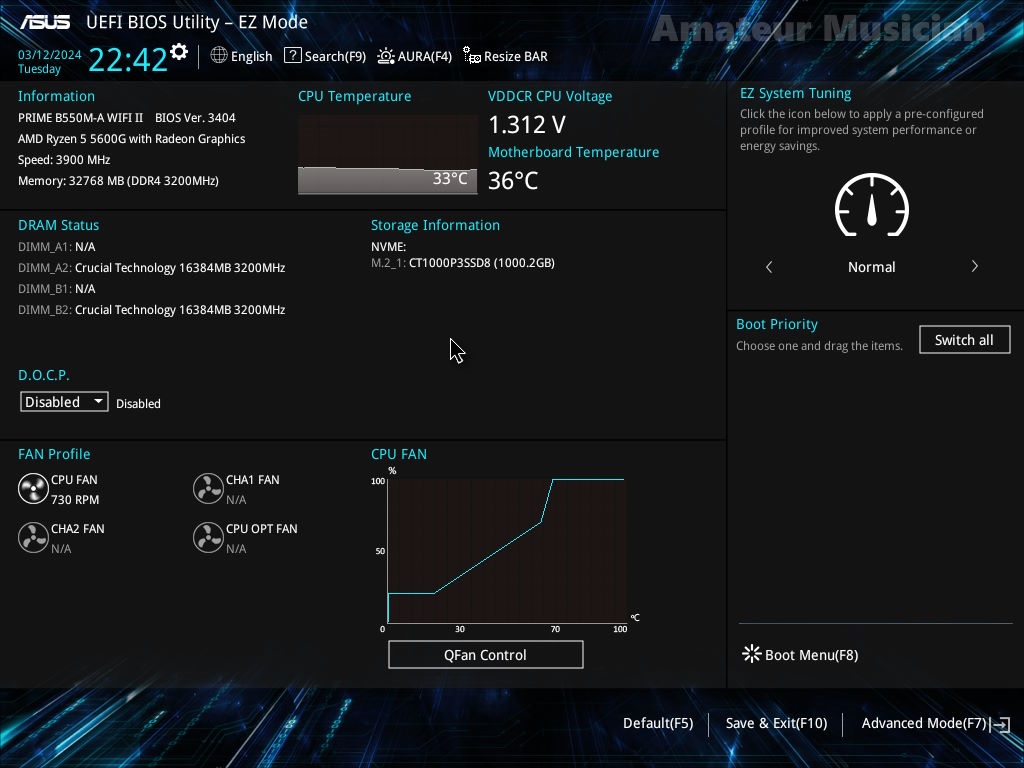Click Save & Exit(F10)

776,723
